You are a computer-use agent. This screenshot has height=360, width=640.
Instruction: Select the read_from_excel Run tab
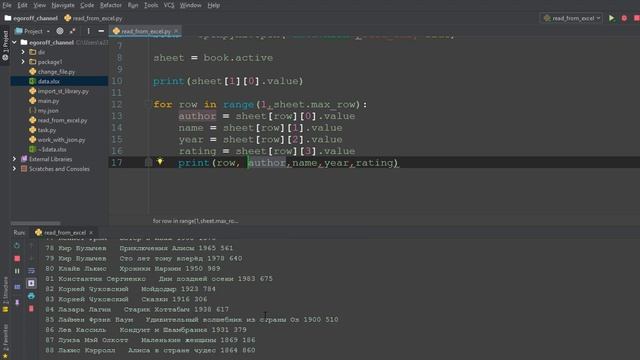(x=64, y=233)
